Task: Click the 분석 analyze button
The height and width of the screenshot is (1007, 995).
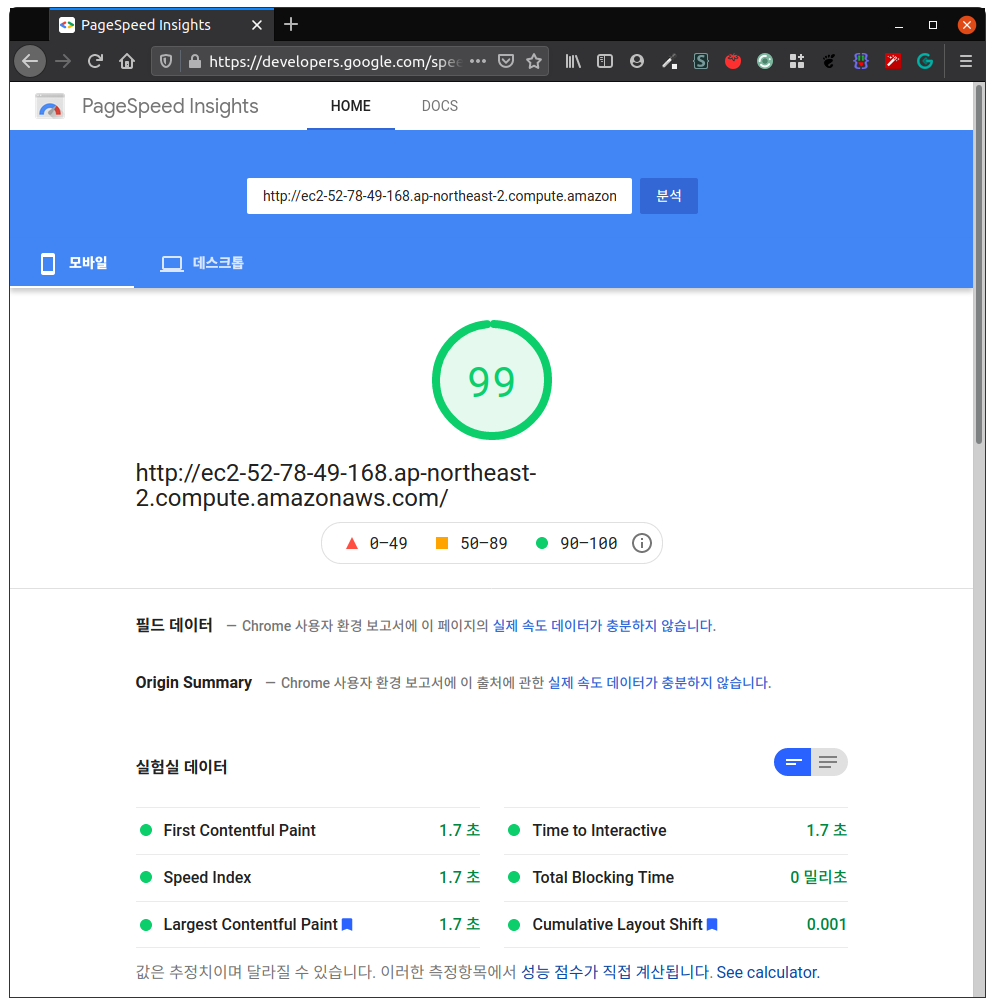Action: 669,196
